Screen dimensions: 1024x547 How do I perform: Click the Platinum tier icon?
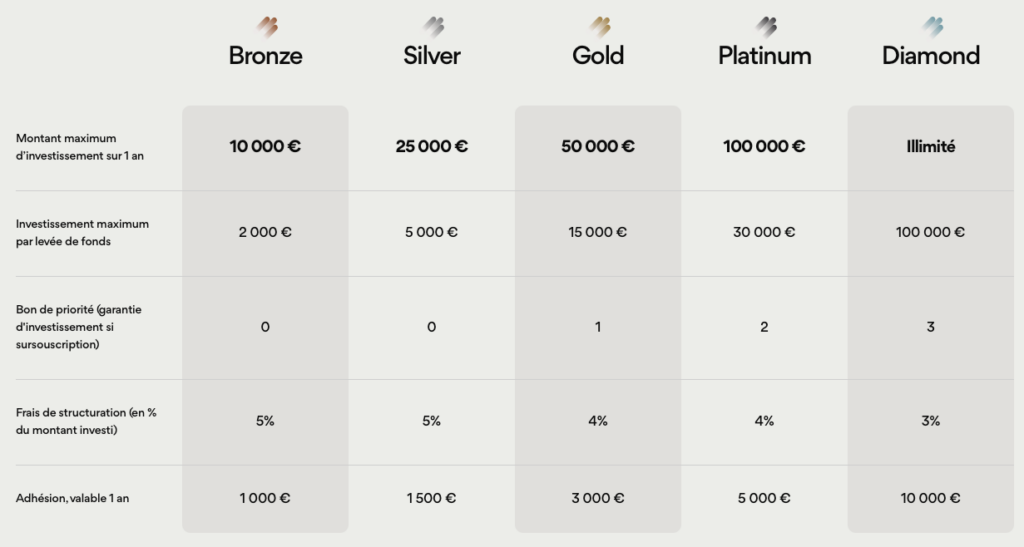765,25
